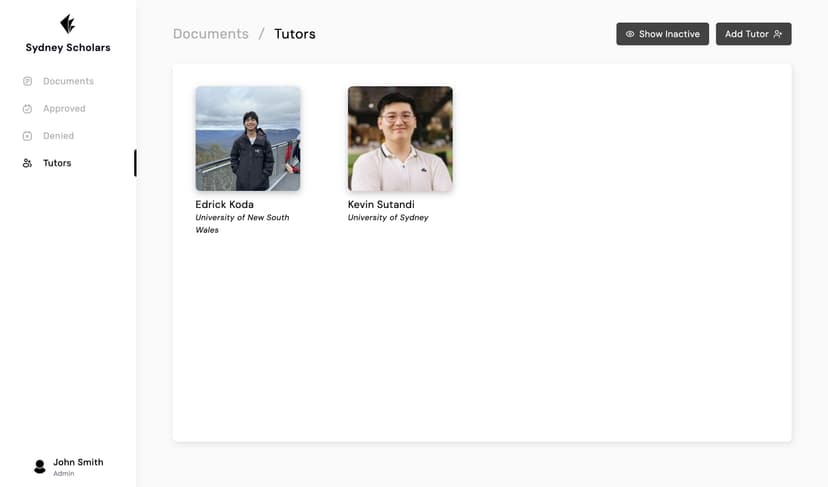Image resolution: width=828 pixels, height=487 pixels.
Task: Click the Sydney Scholars logo icon
Action: click(68, 24)
